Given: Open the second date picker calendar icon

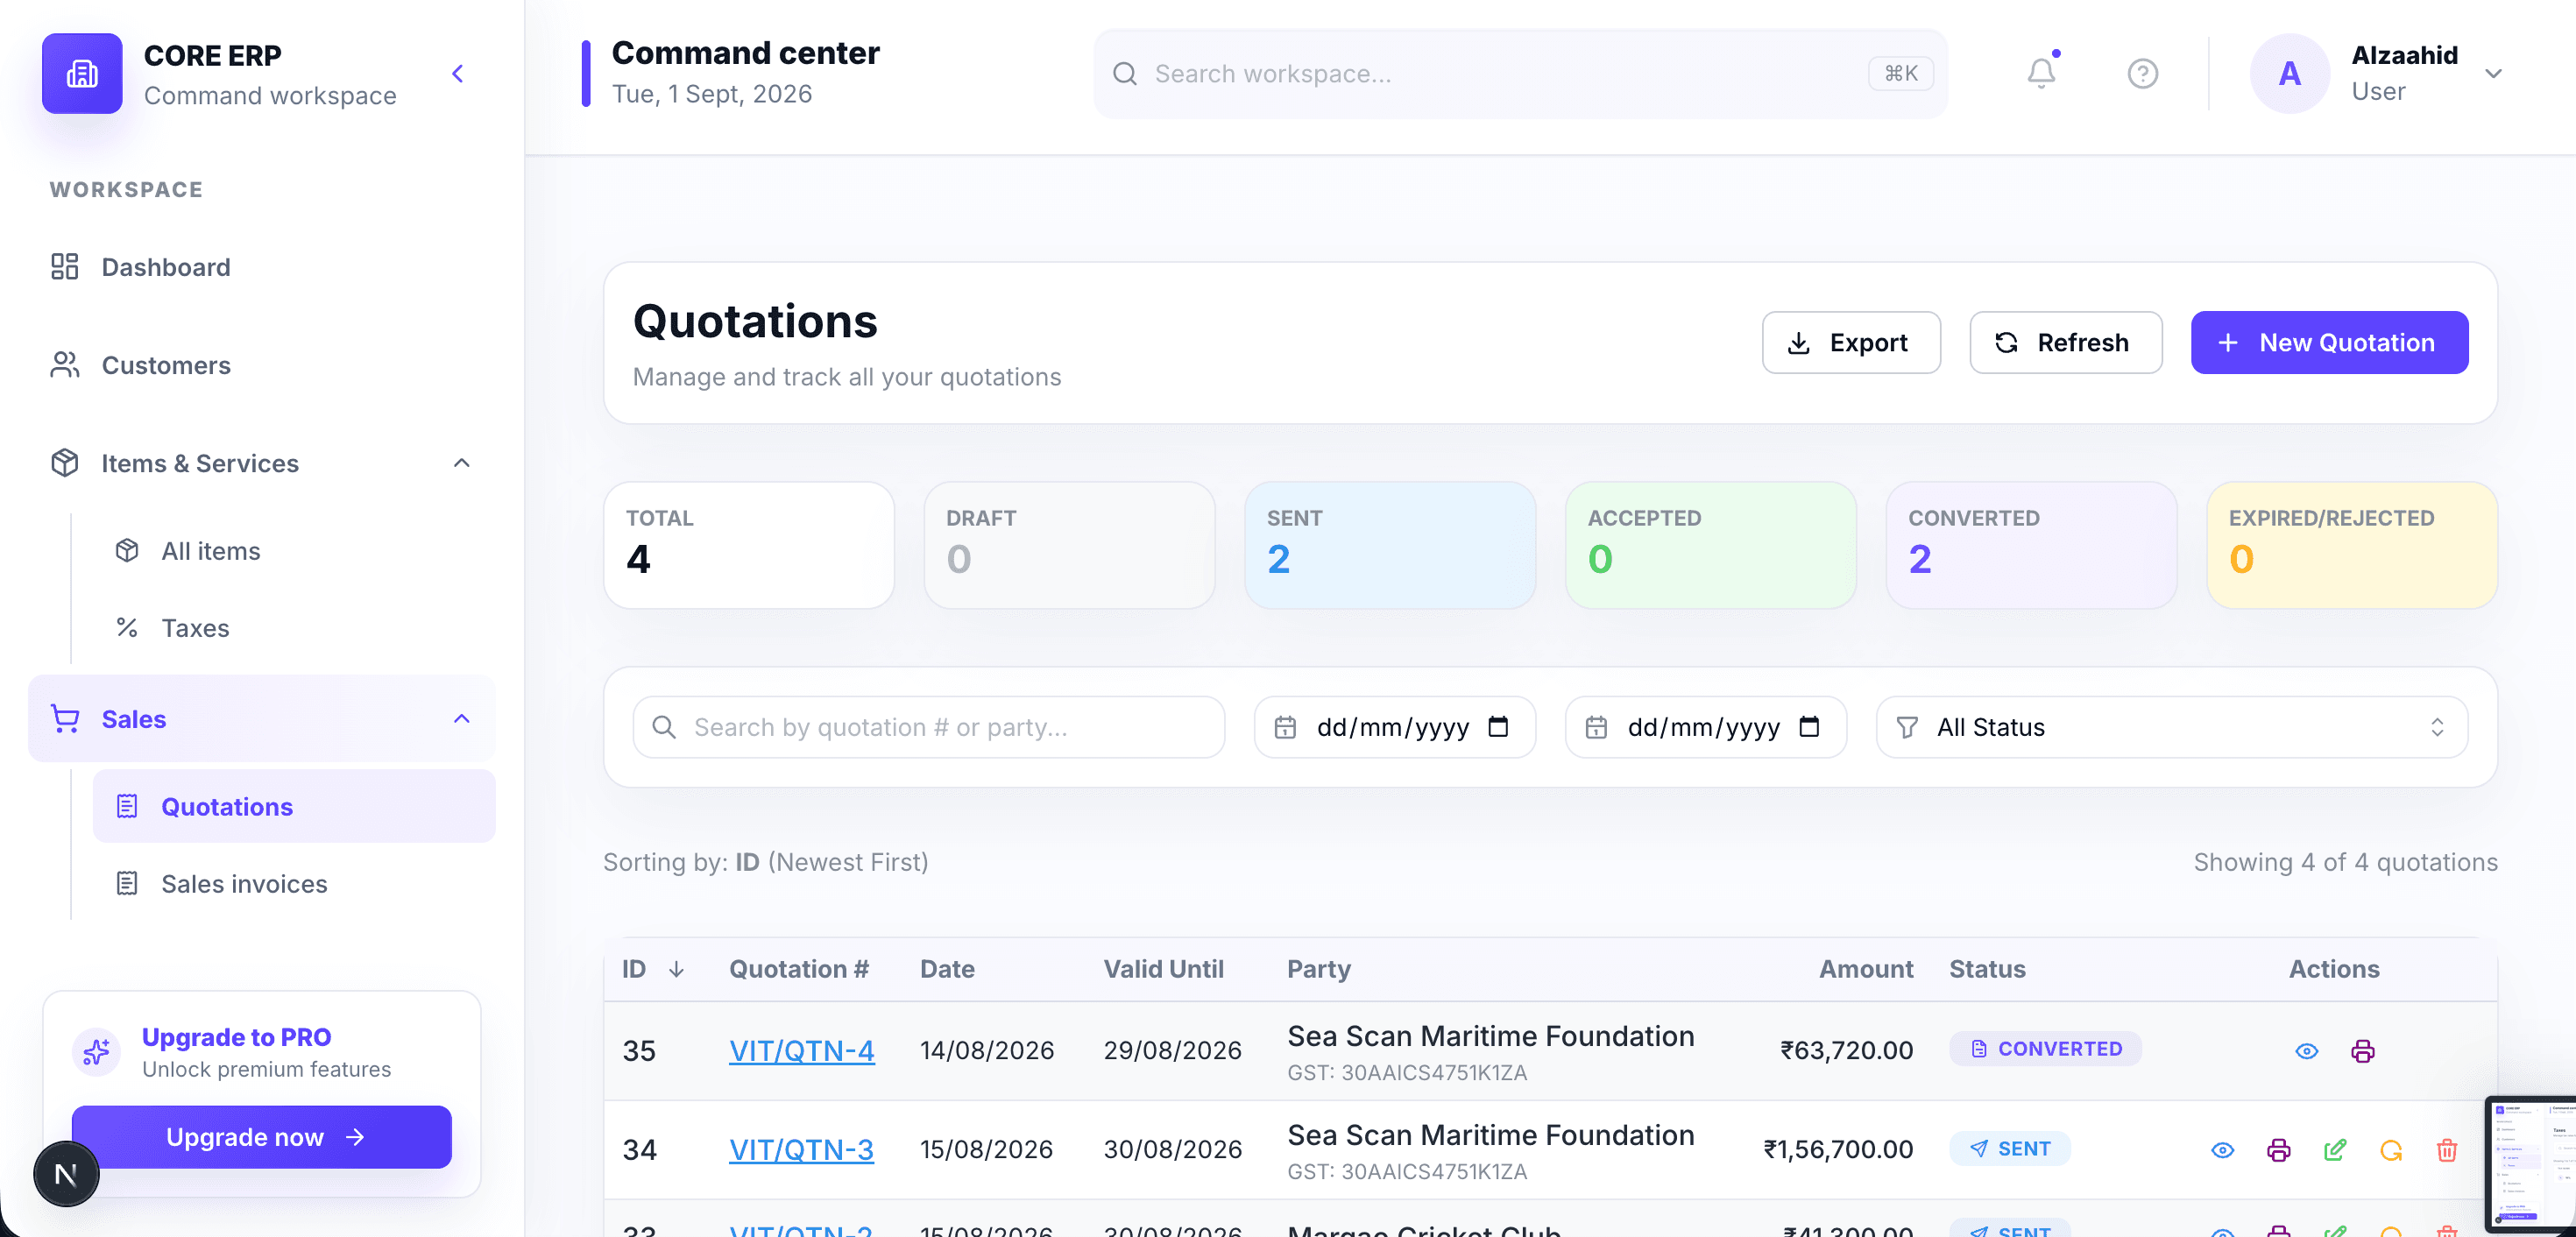Looking at the screenshot, I should tap(1808, 727).
